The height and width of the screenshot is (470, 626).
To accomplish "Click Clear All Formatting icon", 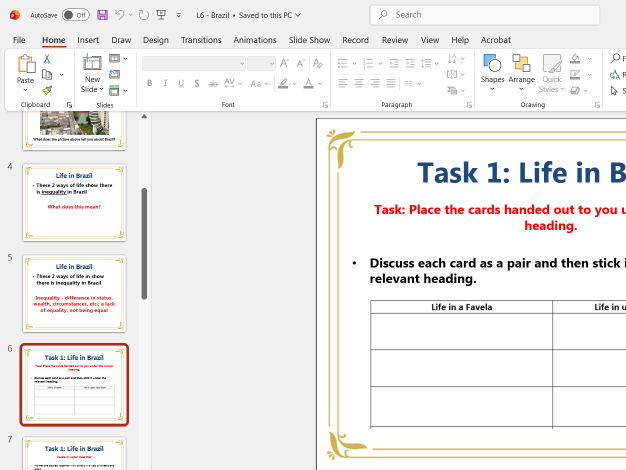I will pyautogui.click(x=318, y=63).
